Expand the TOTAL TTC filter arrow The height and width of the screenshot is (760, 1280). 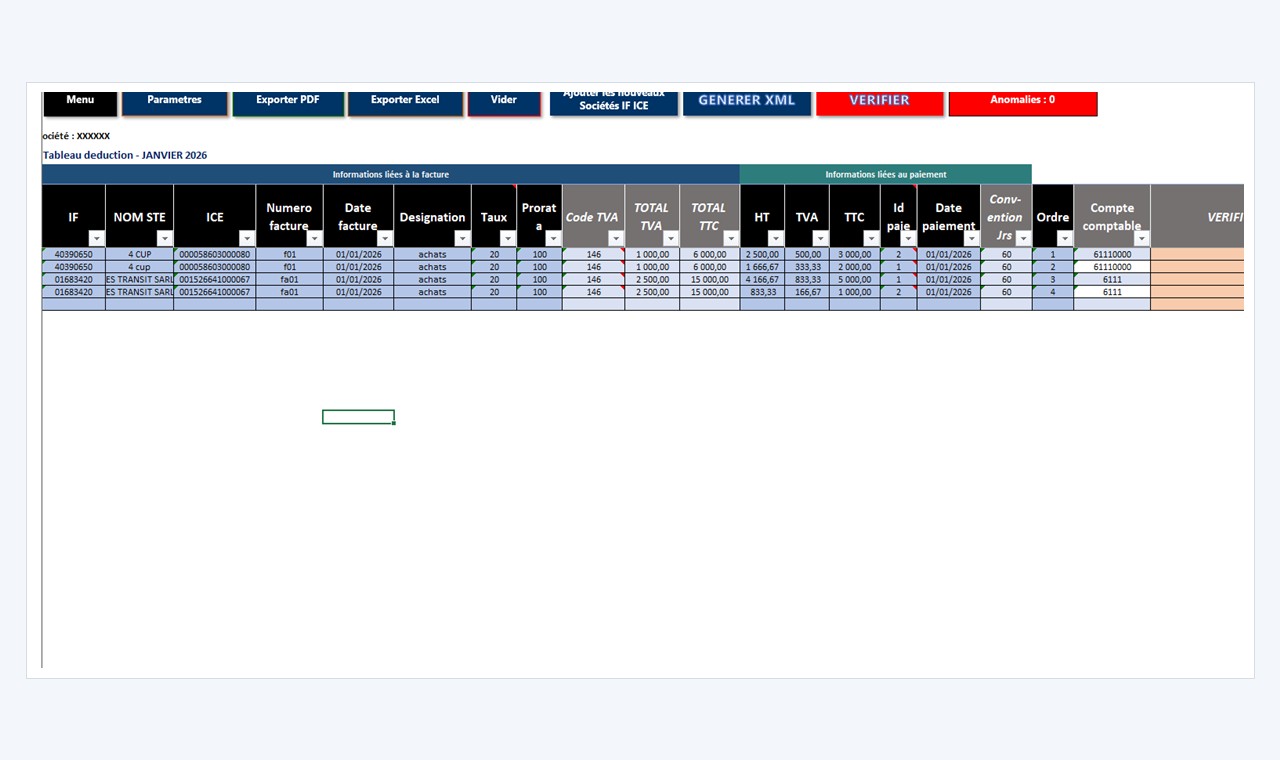(x=731, y=238)
